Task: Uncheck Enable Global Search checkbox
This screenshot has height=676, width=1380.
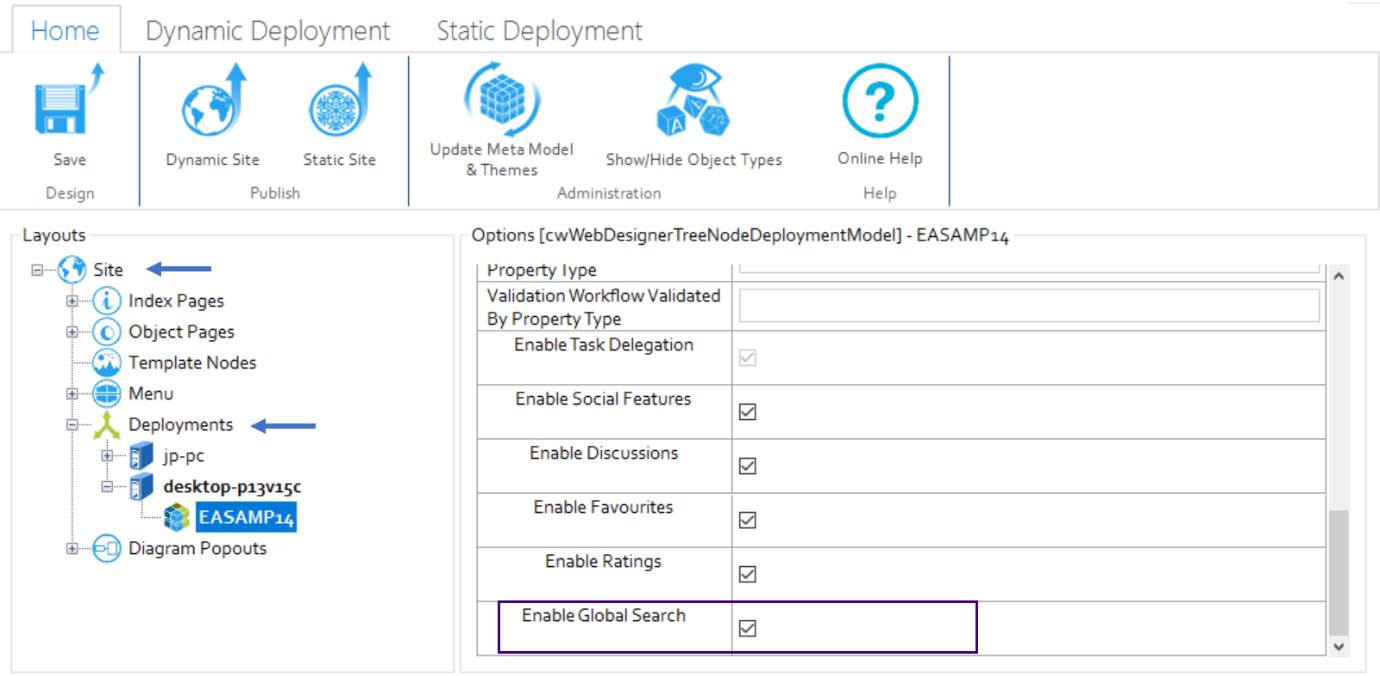Action: click(747, 628)
